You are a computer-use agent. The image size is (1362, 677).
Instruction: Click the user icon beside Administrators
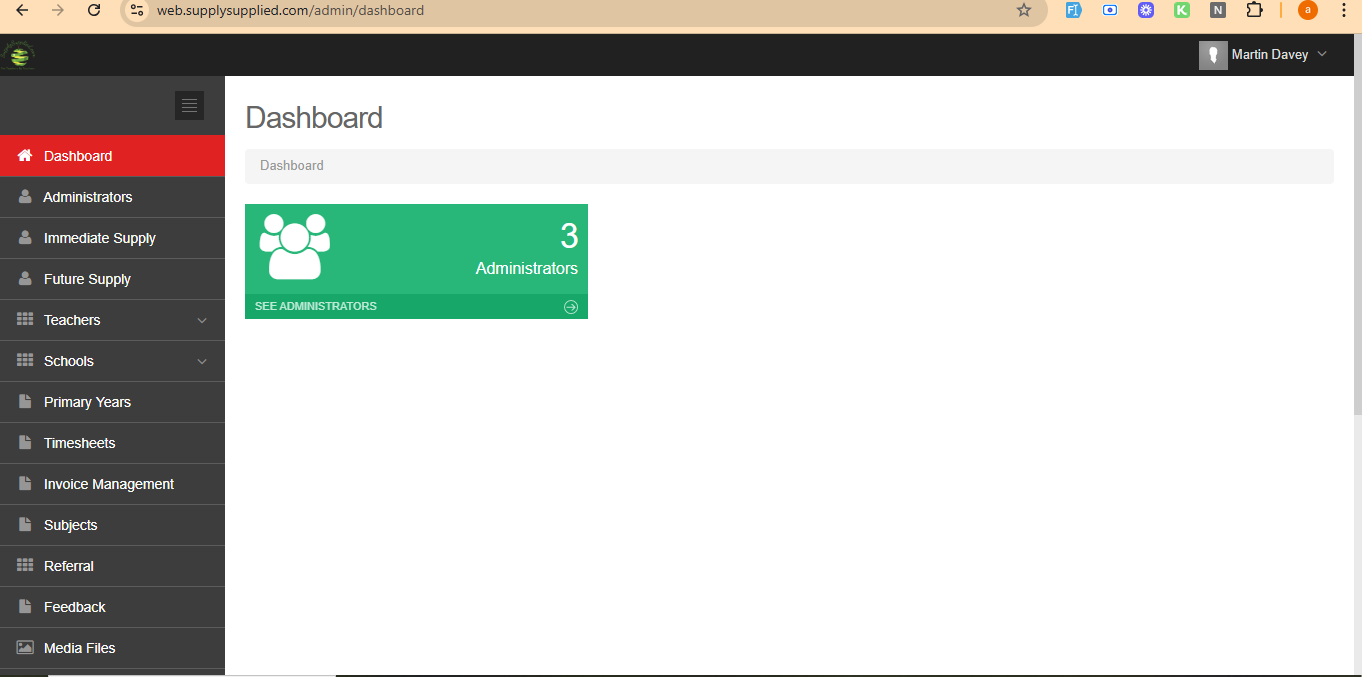pos(25,197)
